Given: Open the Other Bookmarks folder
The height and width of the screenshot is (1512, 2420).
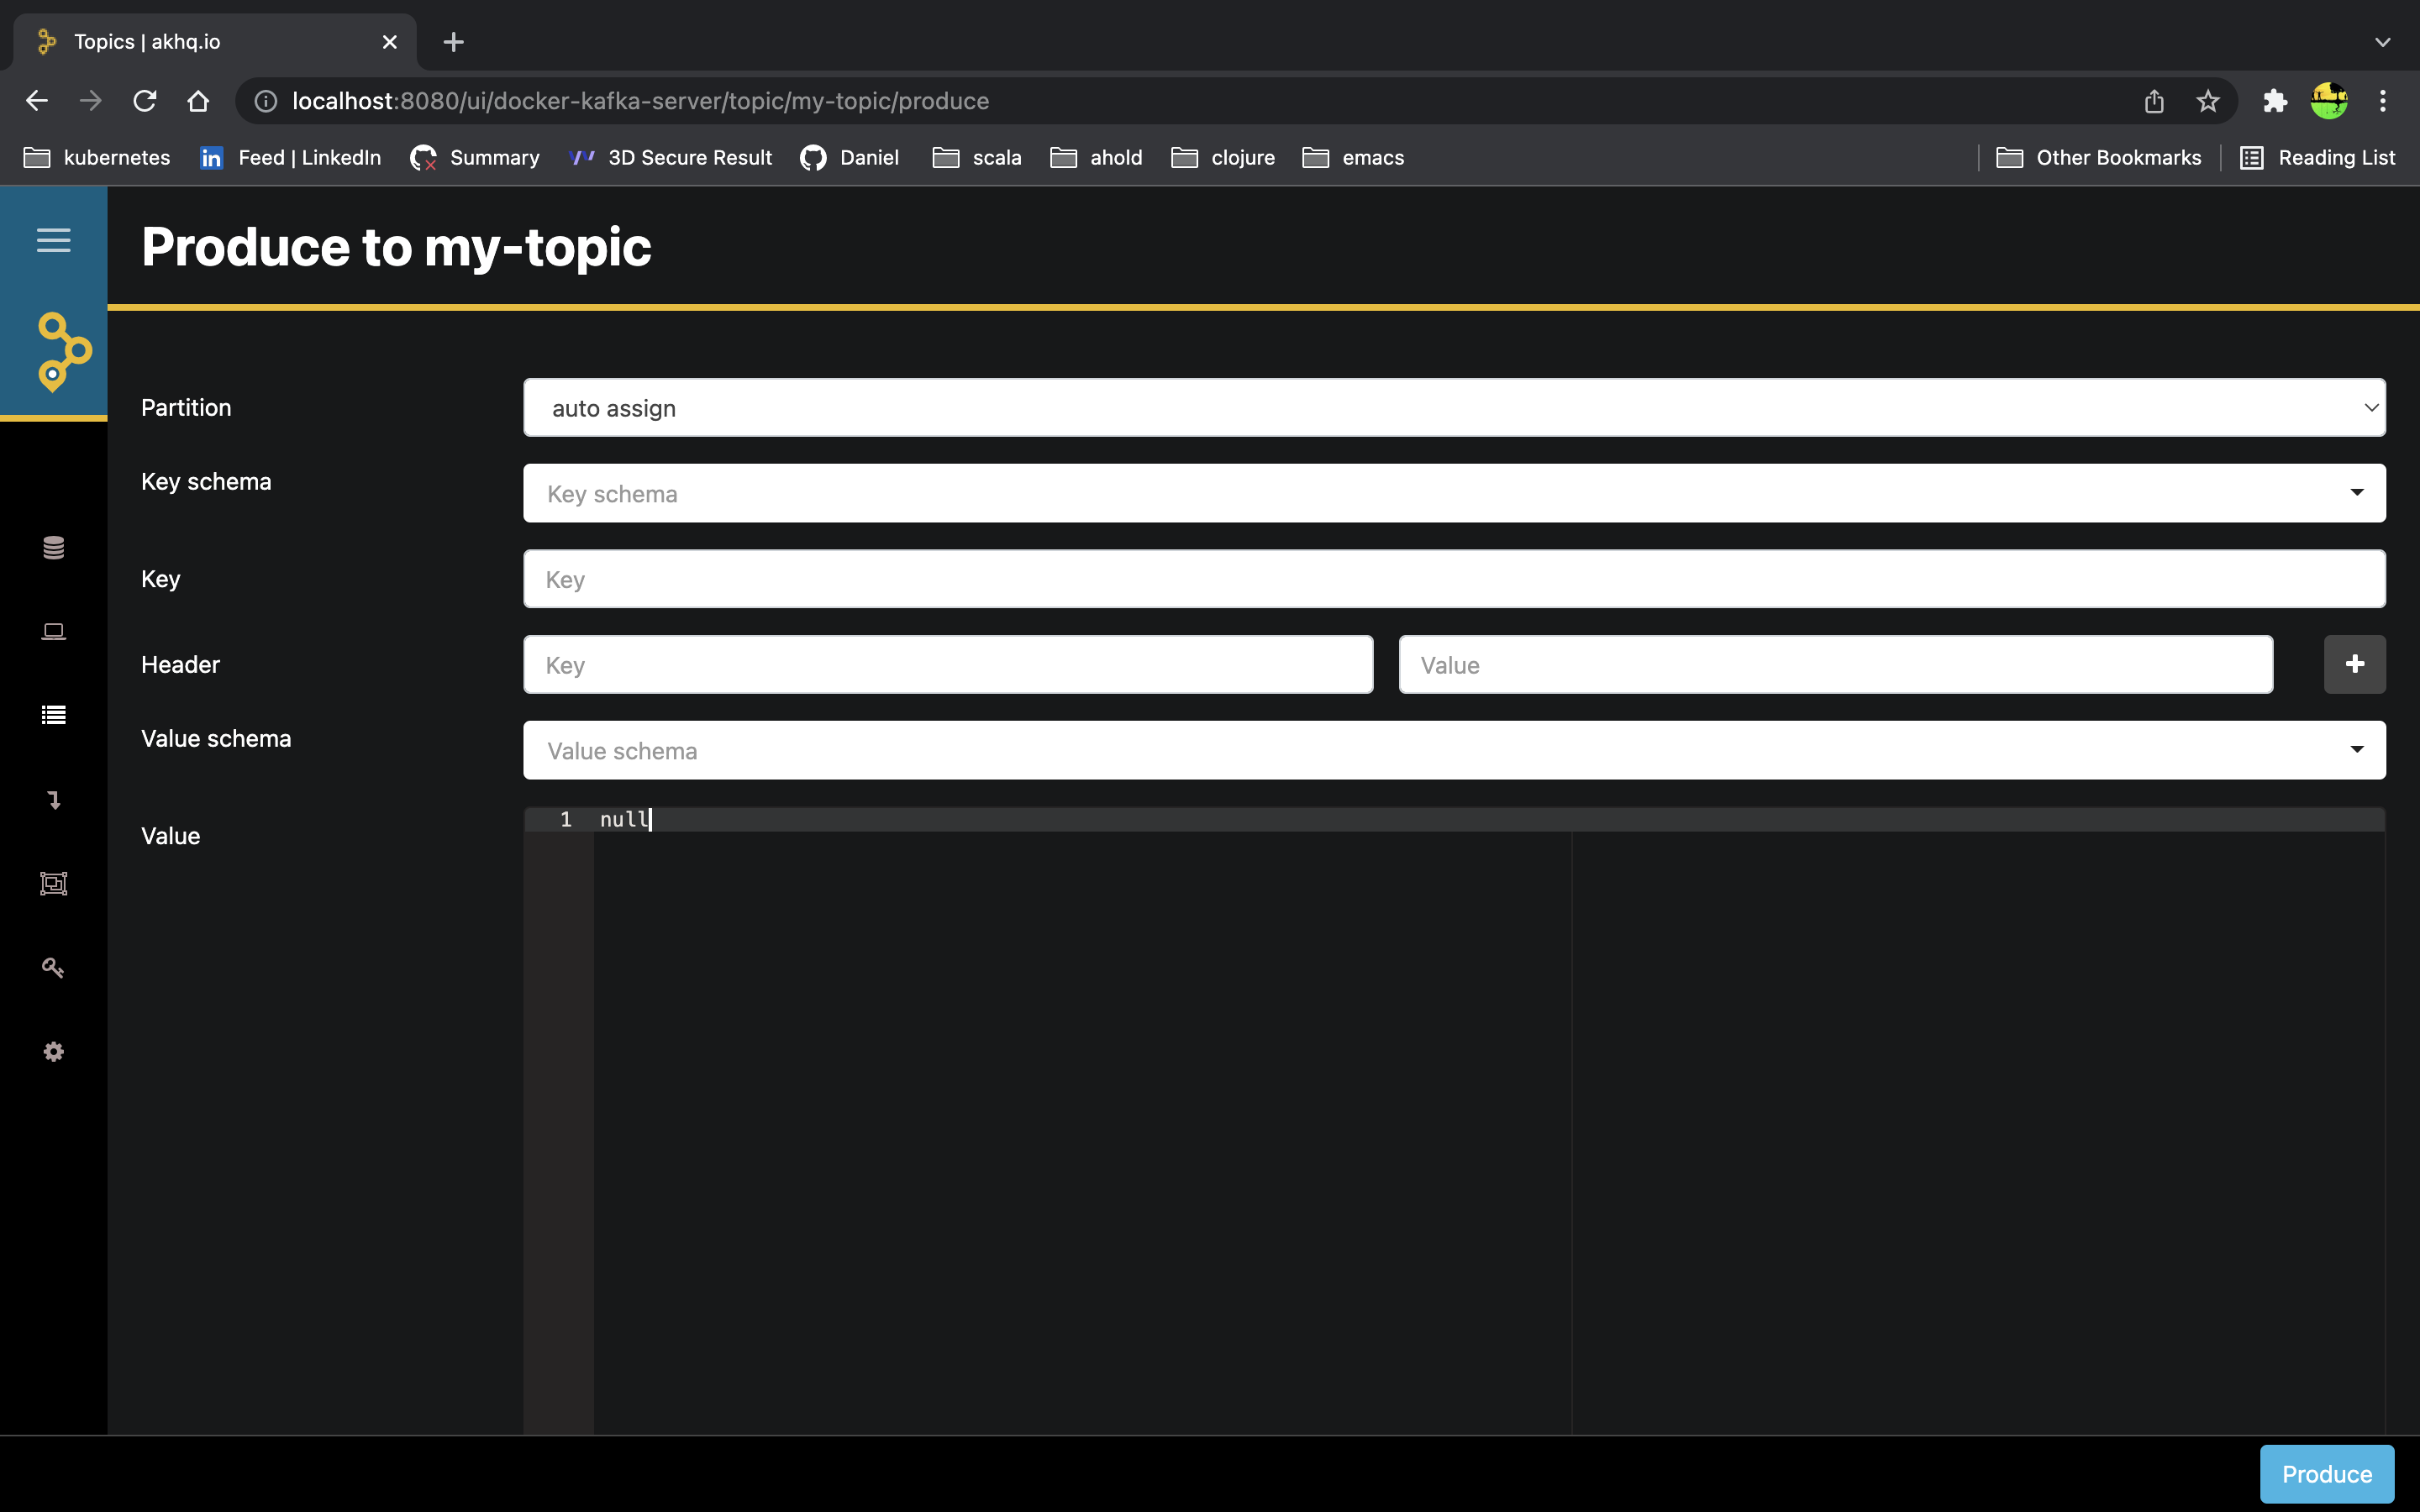Looking at the screenshot, I should [2099, 158].
